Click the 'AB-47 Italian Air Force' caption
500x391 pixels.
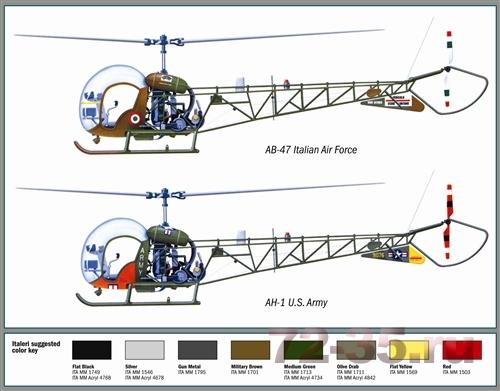311,150
